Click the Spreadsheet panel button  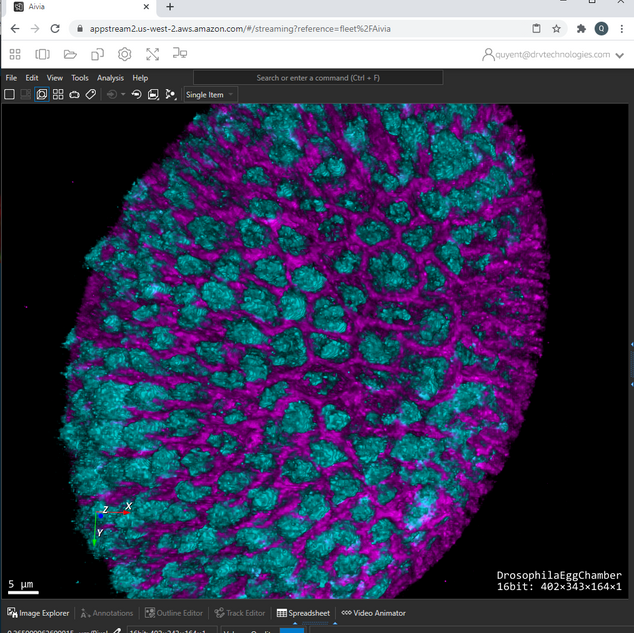click(x=303, y=613)
